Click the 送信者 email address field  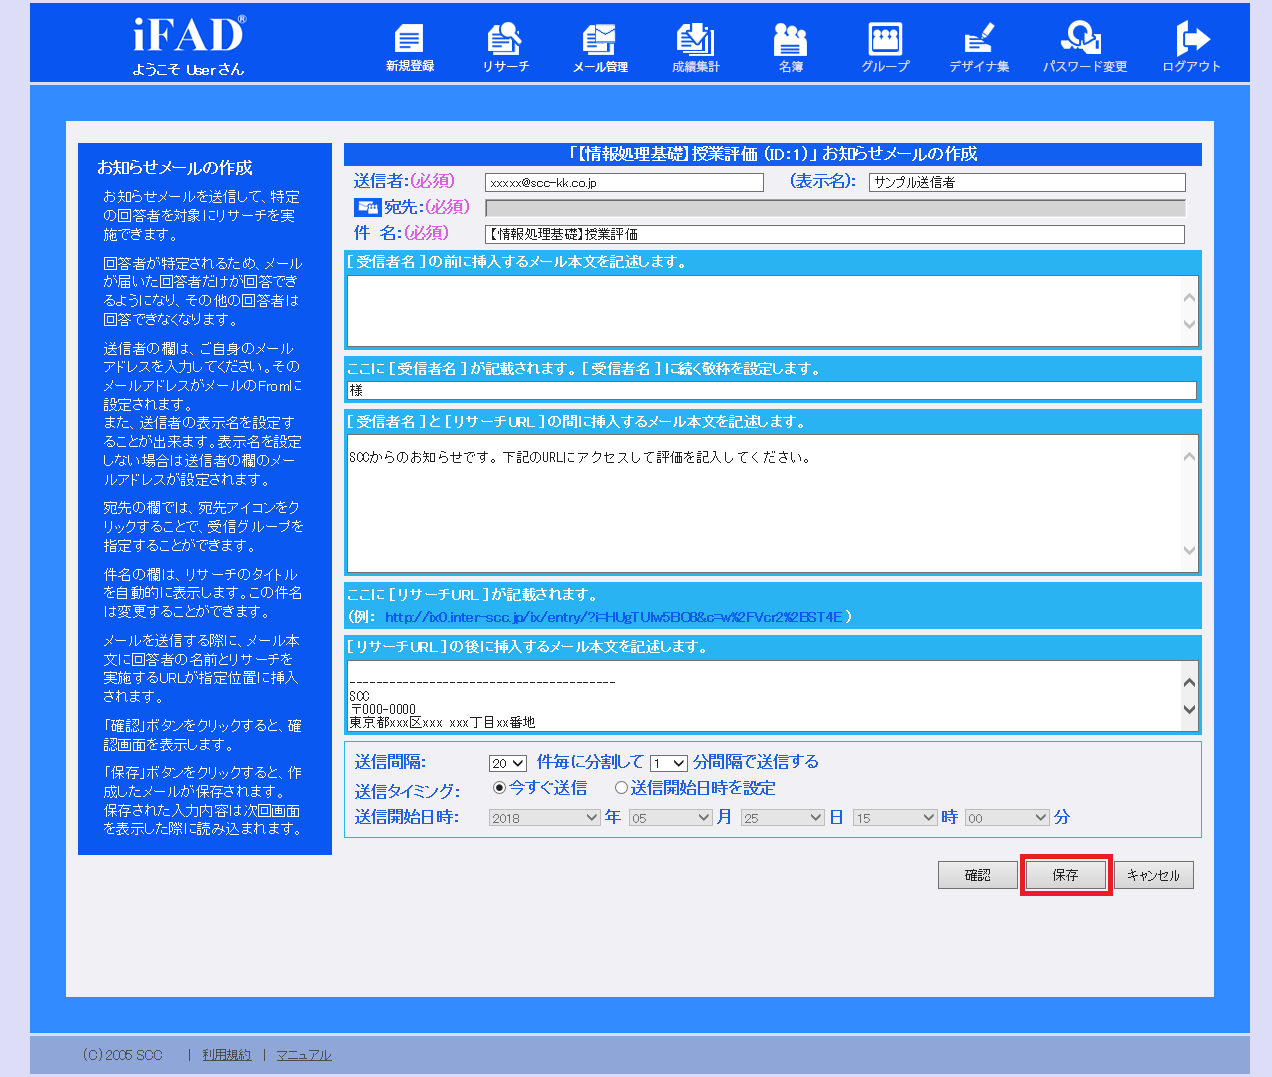(624, 183)
